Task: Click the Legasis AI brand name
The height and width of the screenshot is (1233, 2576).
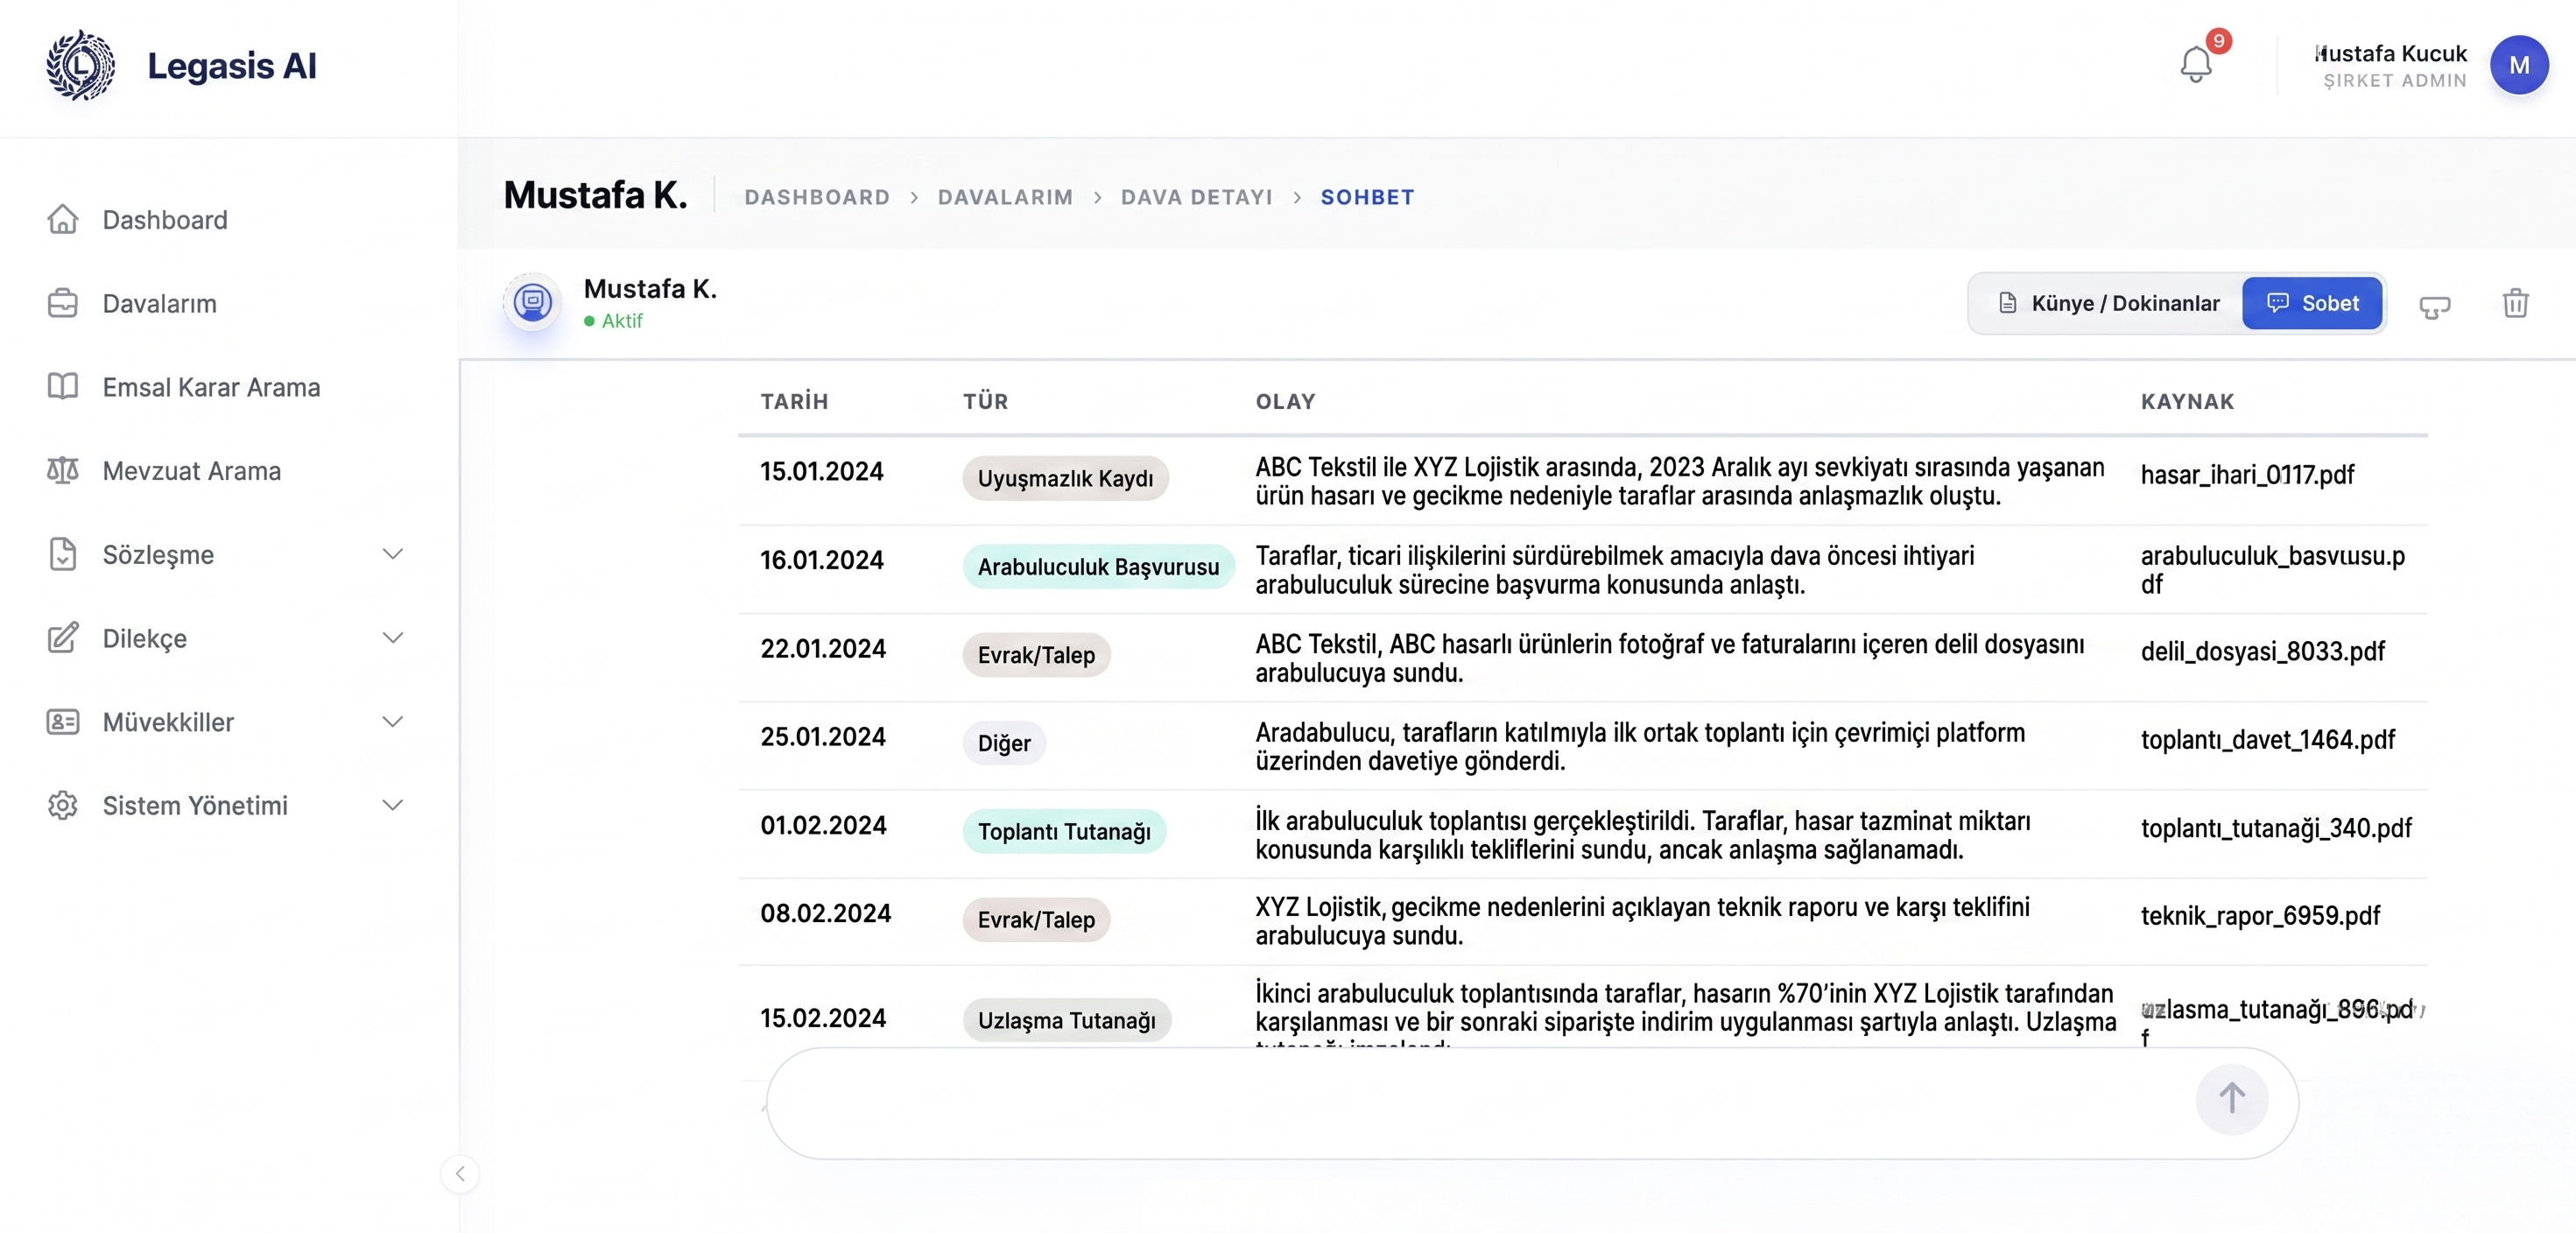Action: [232, 65]
